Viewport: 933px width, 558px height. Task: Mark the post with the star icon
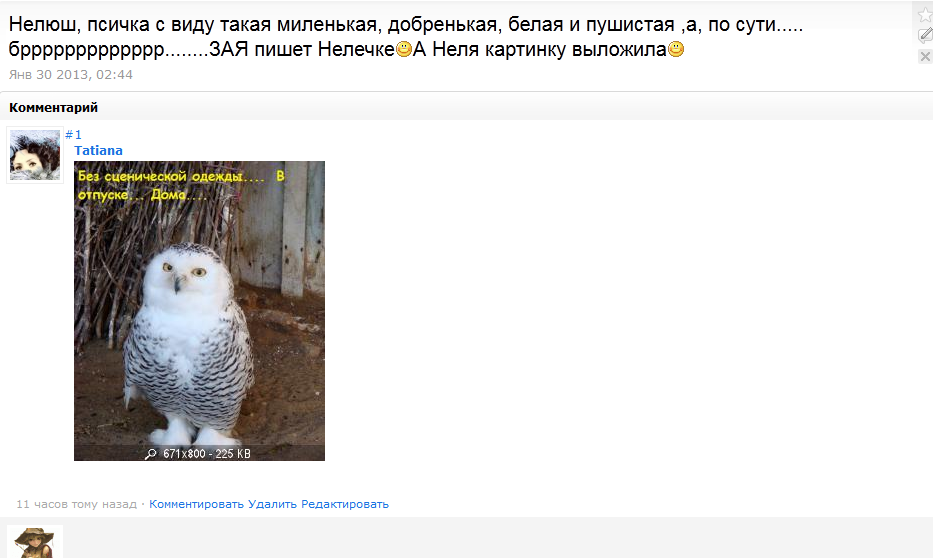(x=925, y=15)
